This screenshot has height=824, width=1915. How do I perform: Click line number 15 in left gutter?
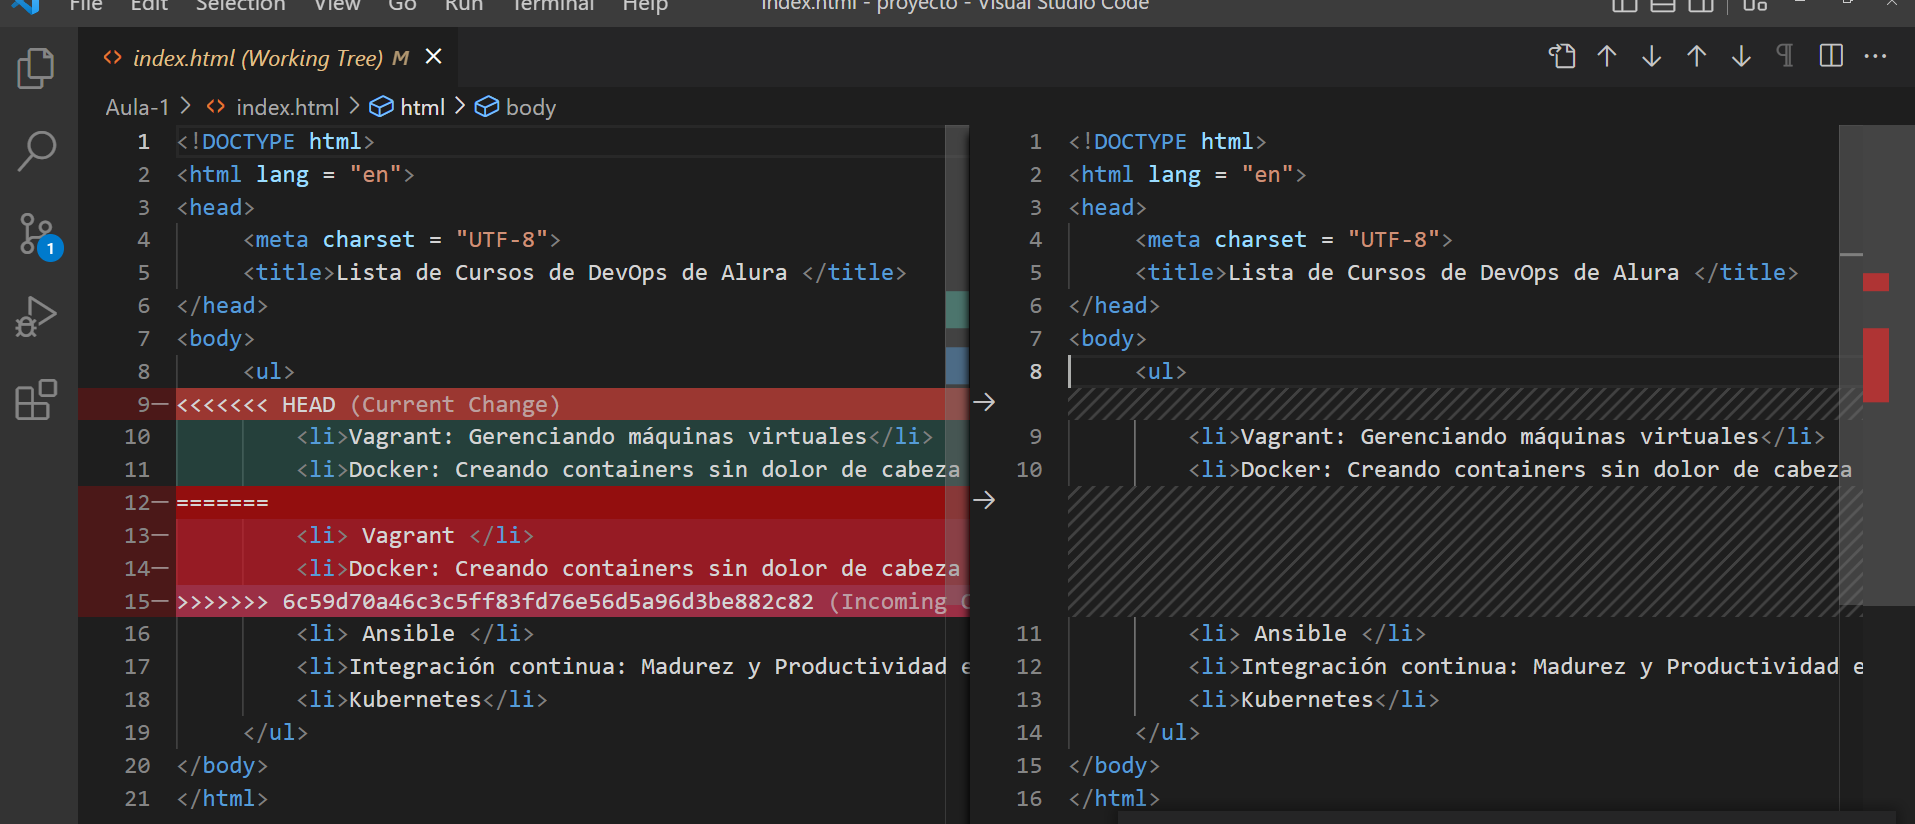pos(137,601)
